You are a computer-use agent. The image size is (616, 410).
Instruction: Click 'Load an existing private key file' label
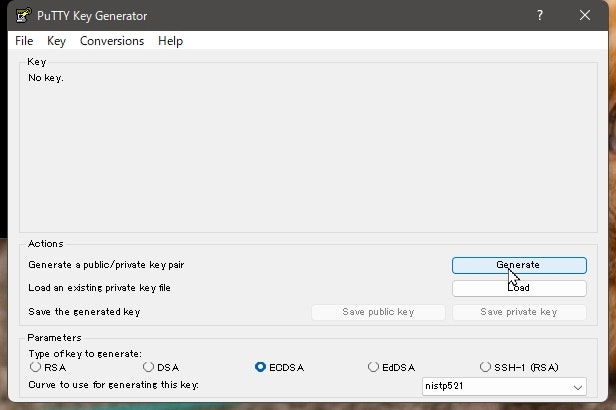(x=99, y=288)
